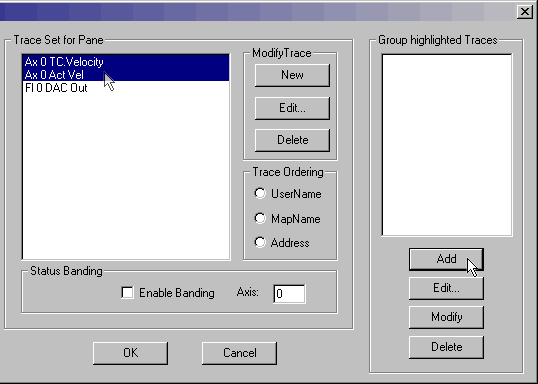This screenshot has width=538, height=384.
Task: Open Edit... in the ModifyTrace group
Action: point(292,108)
